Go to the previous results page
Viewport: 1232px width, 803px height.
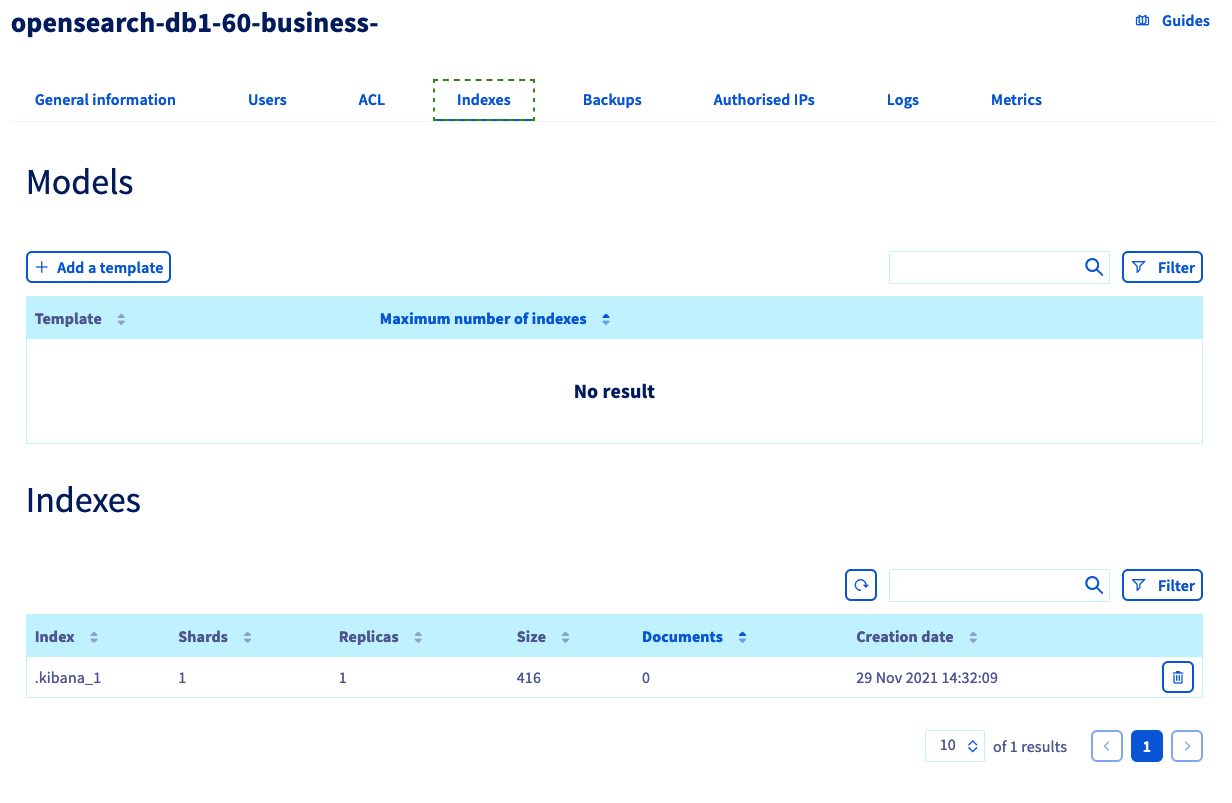(1106, 746)
